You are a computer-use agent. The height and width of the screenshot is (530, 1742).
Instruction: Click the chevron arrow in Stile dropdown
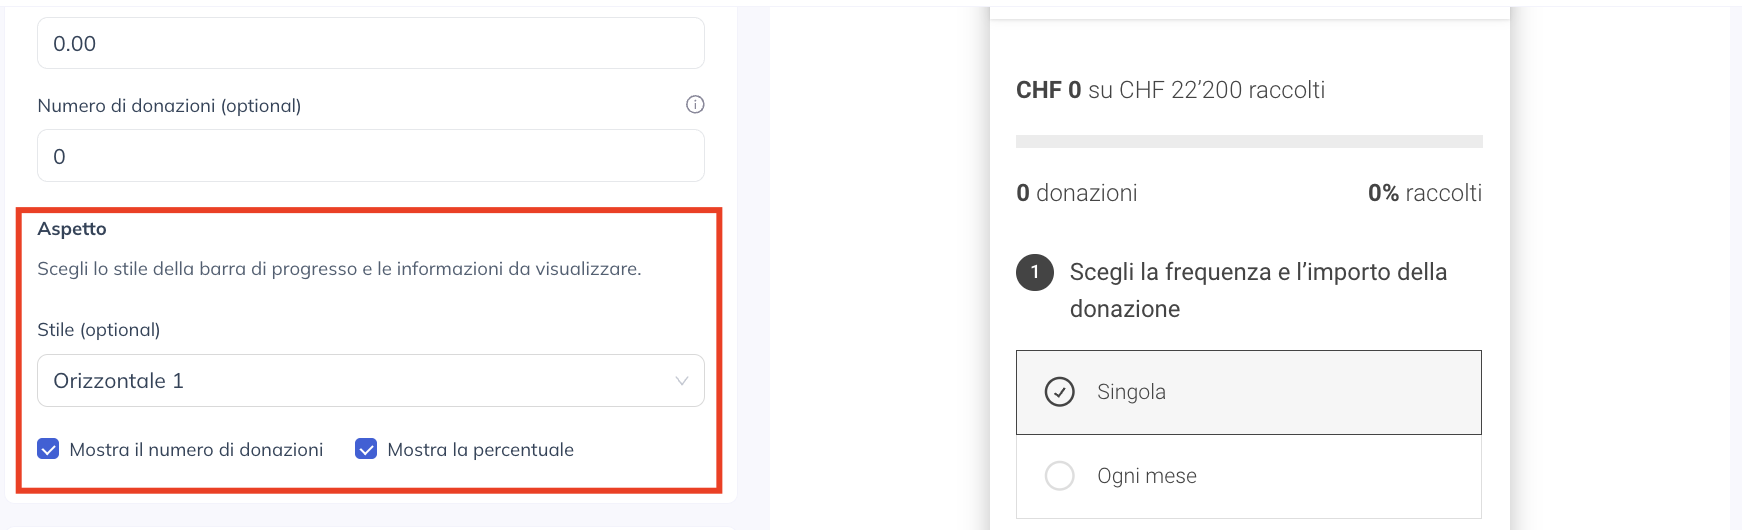pyautogui.click(x=682, y=381)
